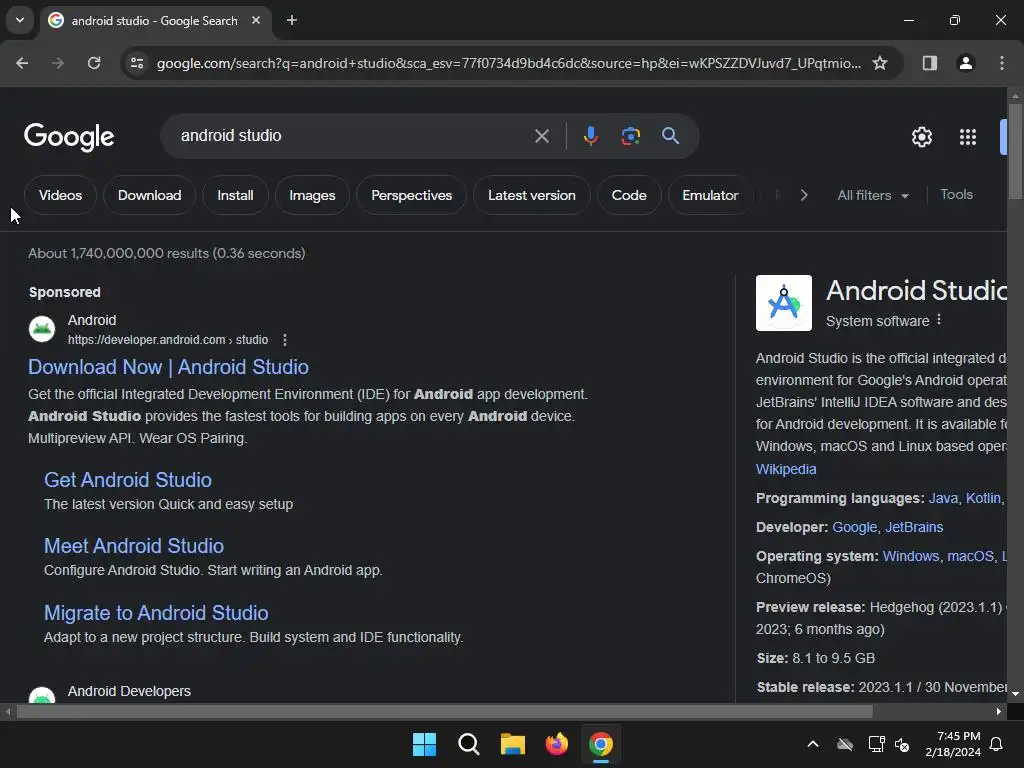Search by image with Google Lens
1024x768 pixels.
[x=630, y=136]
